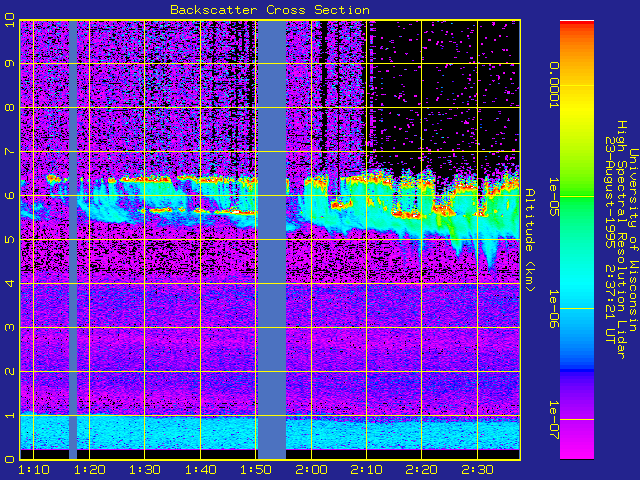Click the altitude axis label 10
The height and width of the screenshot is (480, 640).
(x=9, y=20)
